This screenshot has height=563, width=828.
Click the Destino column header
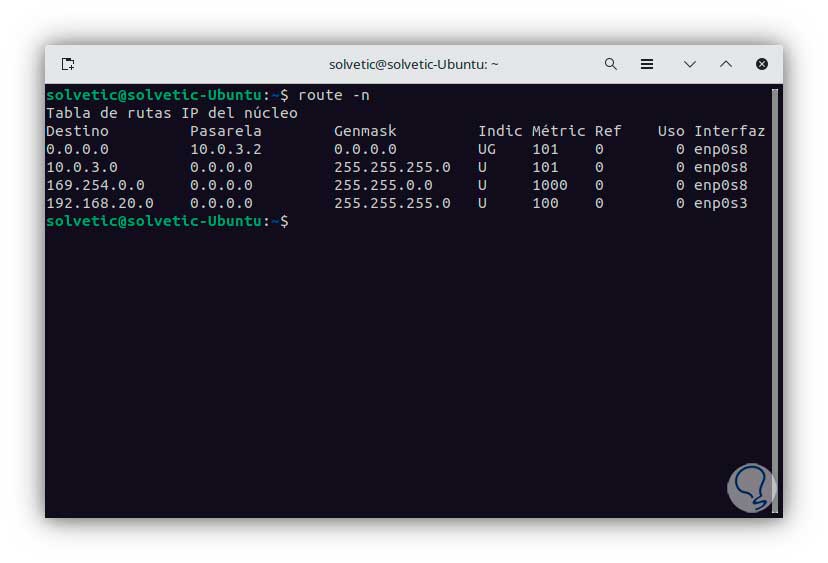[77, 131]
